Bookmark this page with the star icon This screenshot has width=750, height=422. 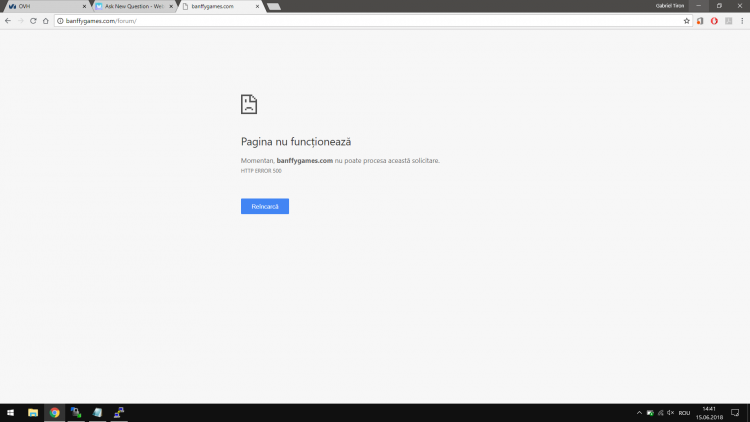tap(686, 20)
